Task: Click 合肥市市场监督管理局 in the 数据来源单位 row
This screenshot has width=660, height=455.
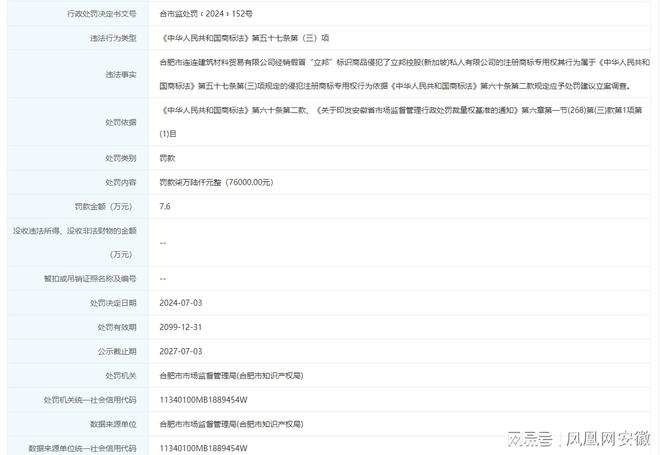Action: pos(232,424)
